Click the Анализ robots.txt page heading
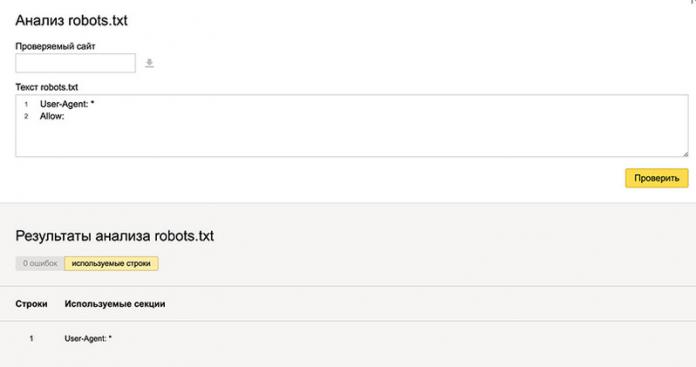 coord(71,20)
